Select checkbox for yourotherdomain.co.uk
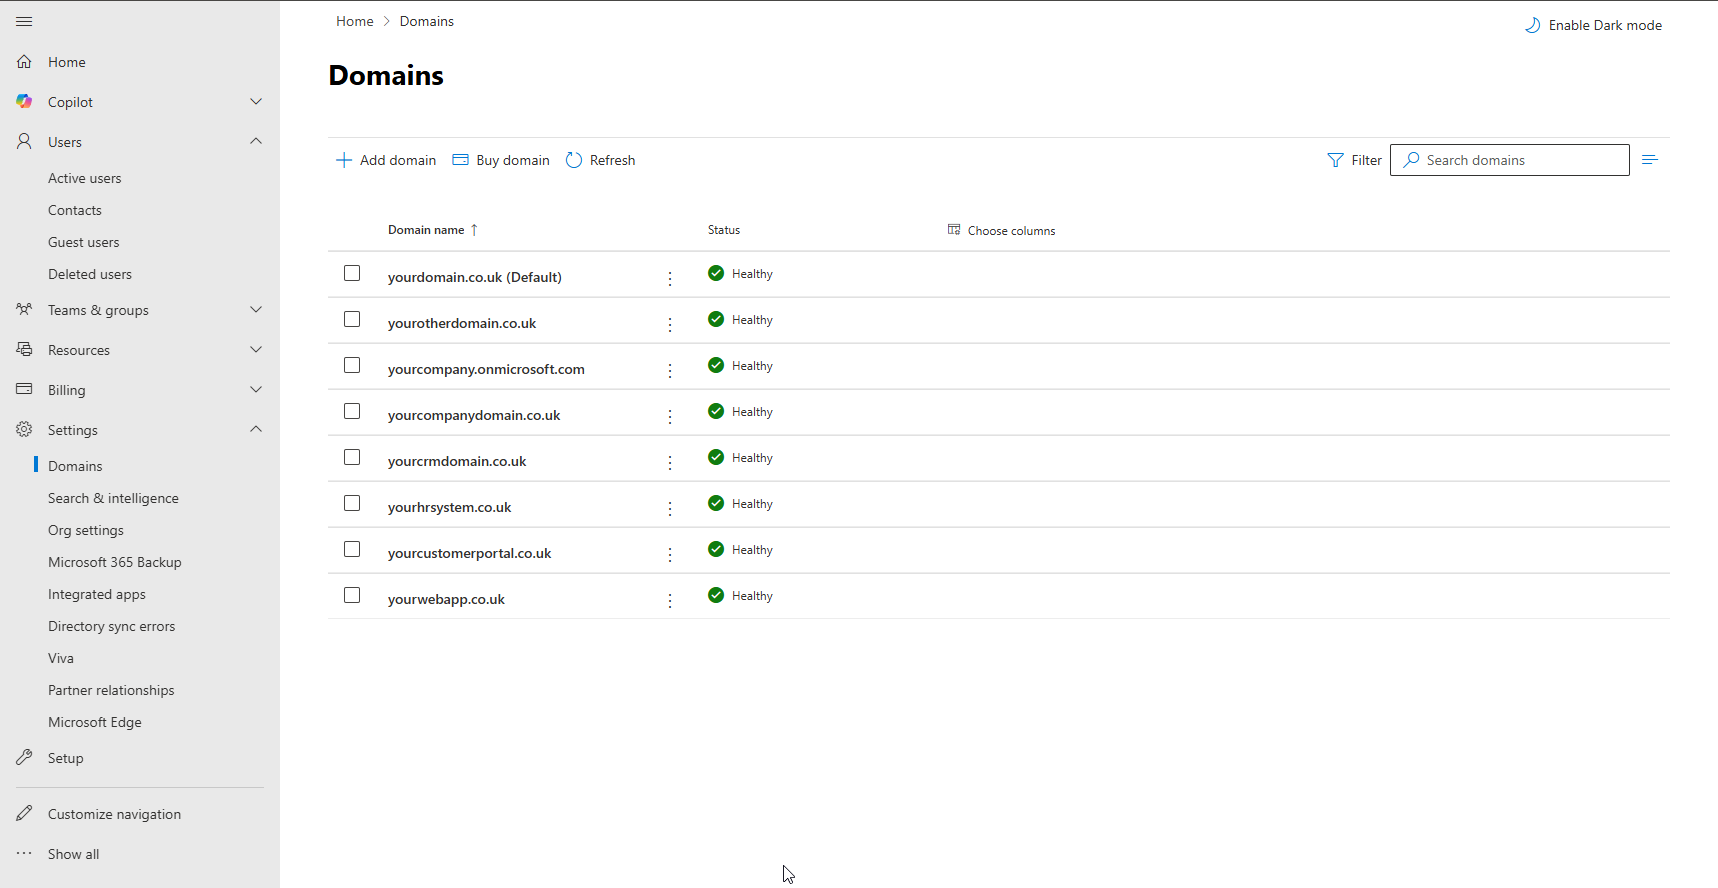 click(x=352, y=319)
